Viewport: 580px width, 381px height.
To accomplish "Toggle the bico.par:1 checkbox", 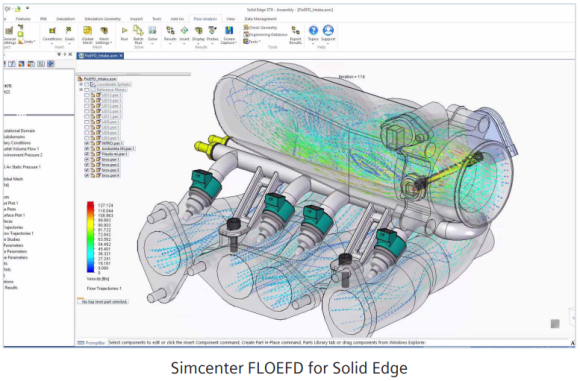I will (x=87, y=159).
